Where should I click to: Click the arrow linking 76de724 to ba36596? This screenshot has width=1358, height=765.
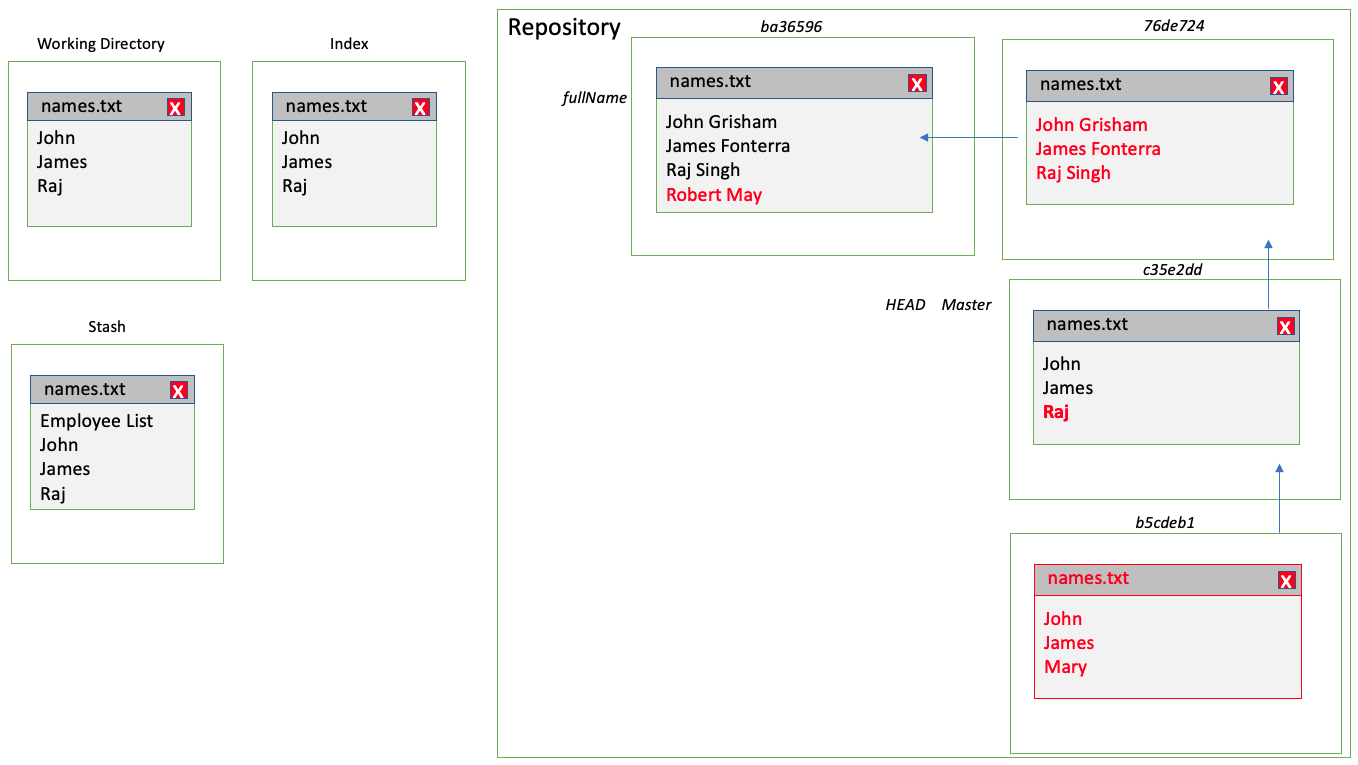(x=970, y=137)
